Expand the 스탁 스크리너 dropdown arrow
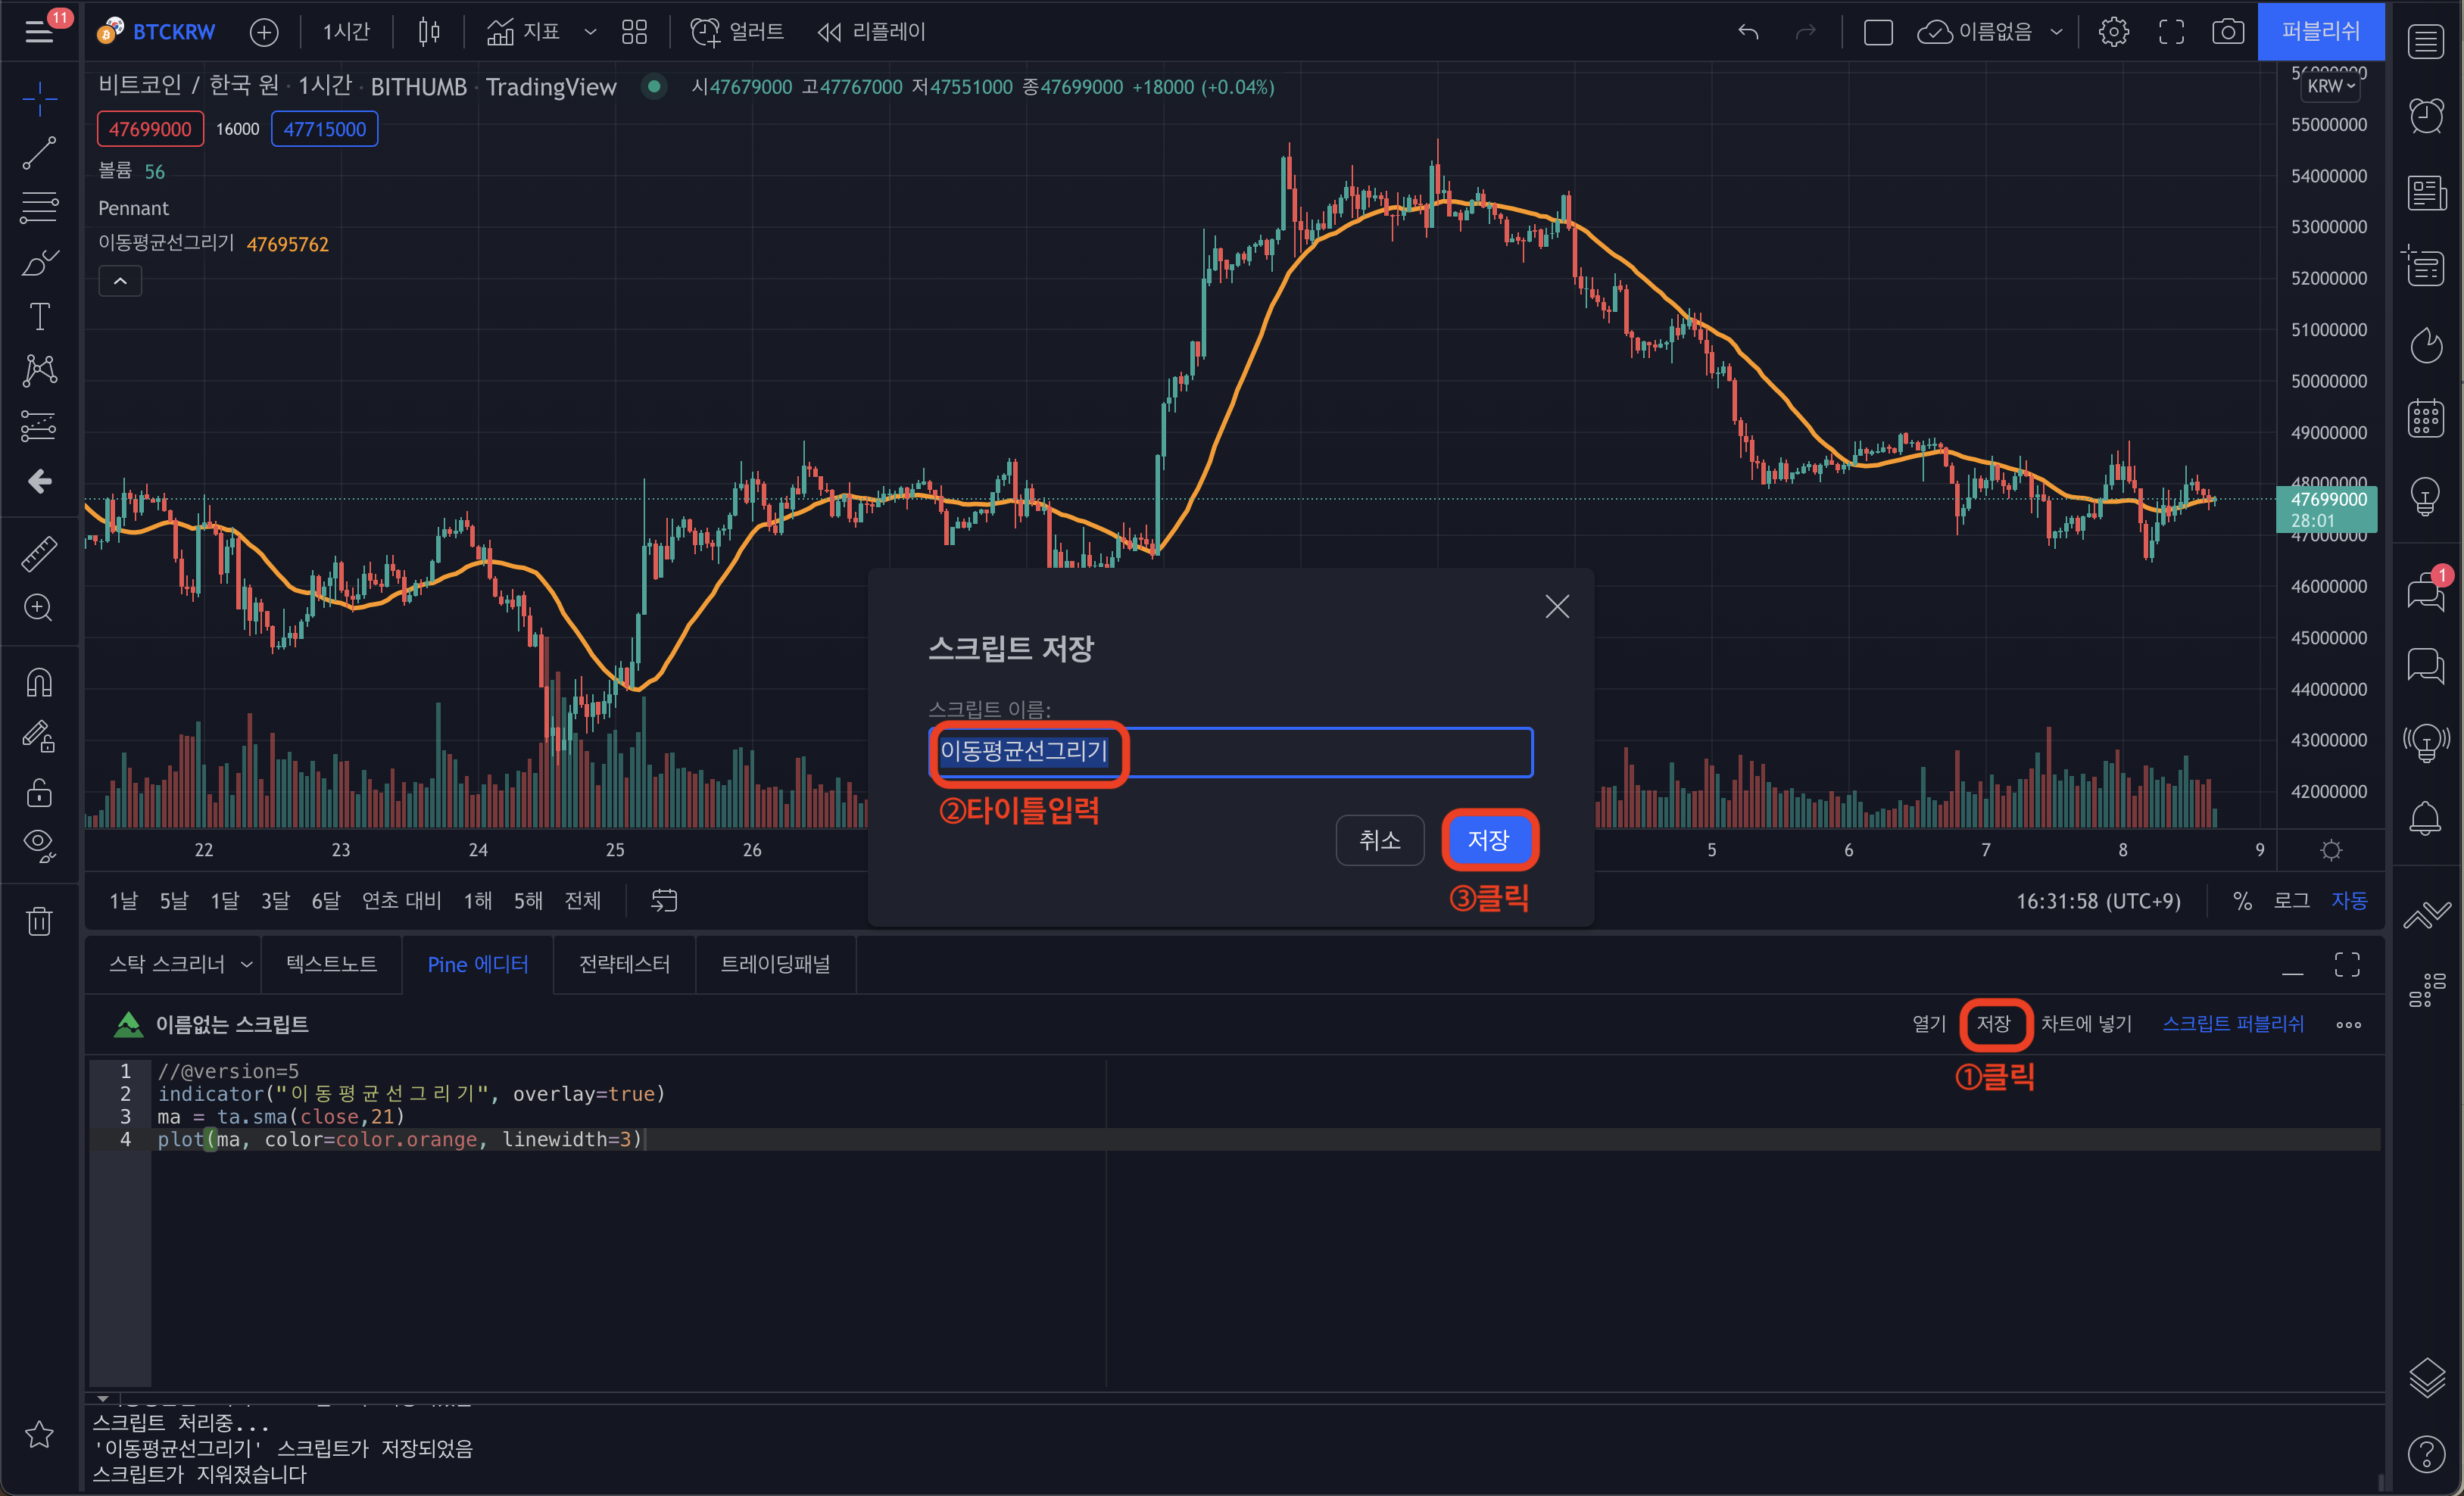The width and height of the screenshot is (2464, 1496). coord(246,964)
